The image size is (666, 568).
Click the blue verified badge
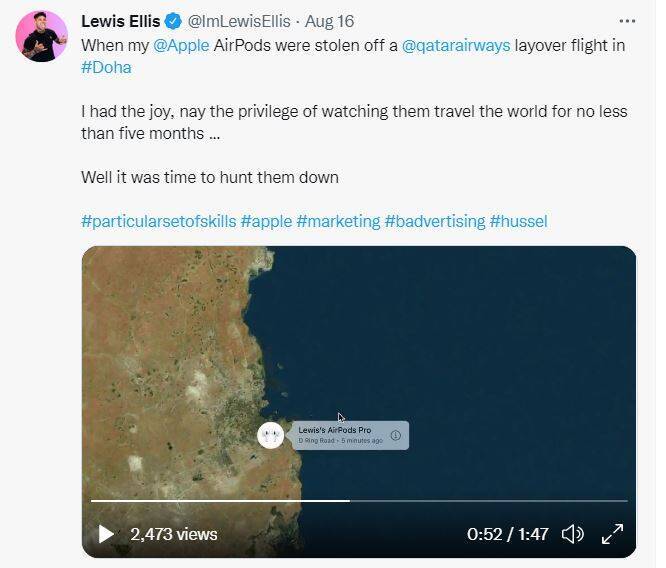(174, 21)
